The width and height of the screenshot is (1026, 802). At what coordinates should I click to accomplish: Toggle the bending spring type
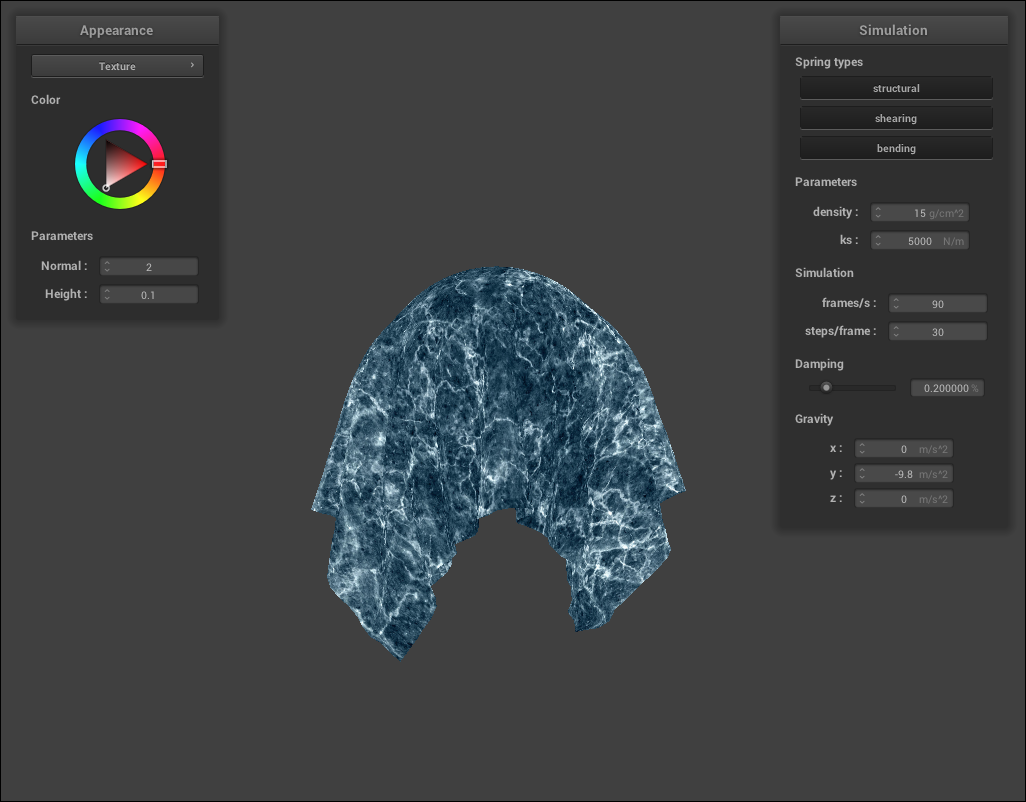point(896,148)
